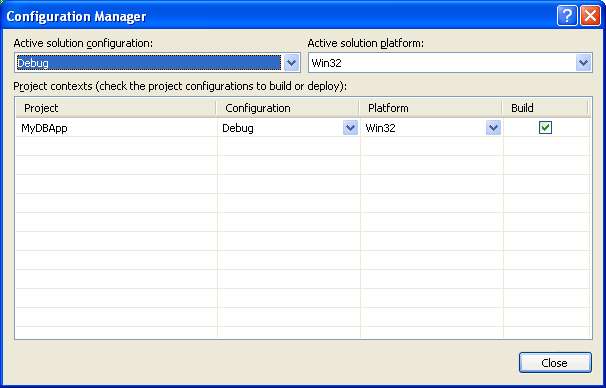The image size is (606, 388).
Task: Open the Active solution platform dropdown arrow
Action: (584, 63)
